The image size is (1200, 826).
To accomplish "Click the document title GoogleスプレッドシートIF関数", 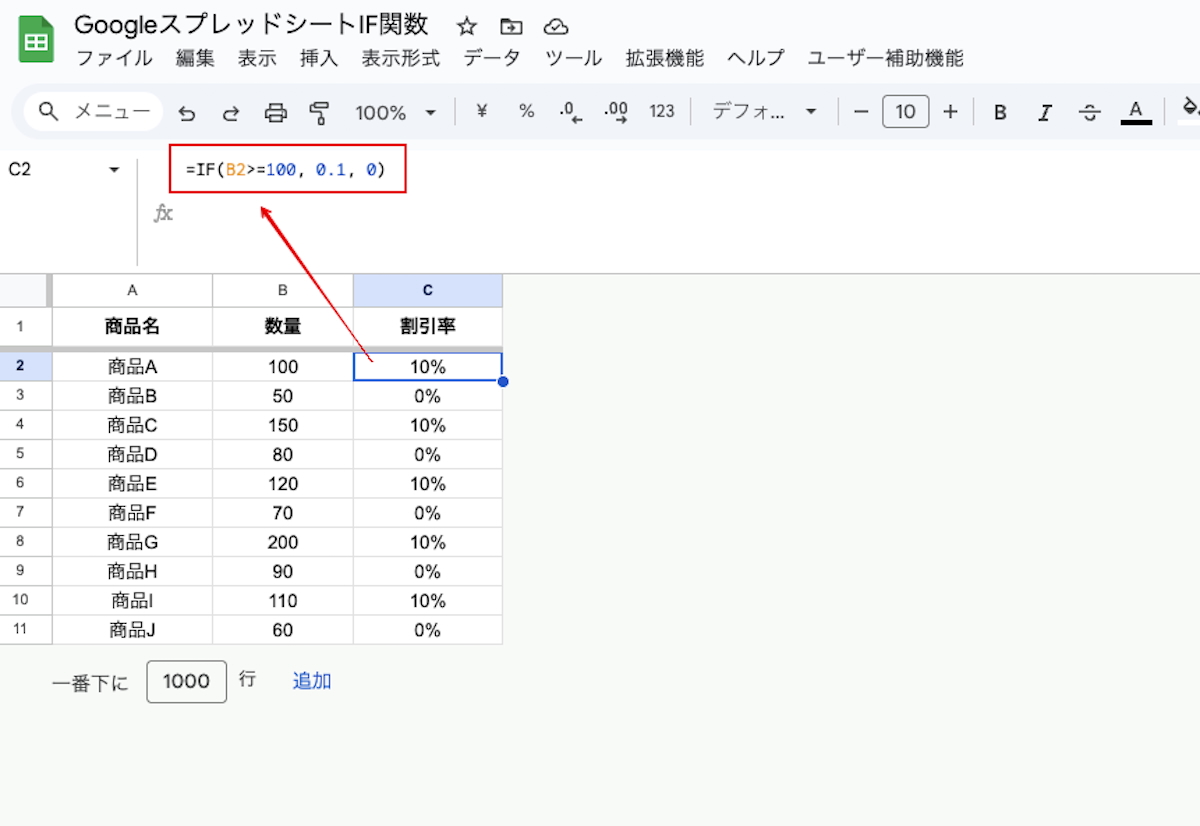I will [x=251, y=25].
